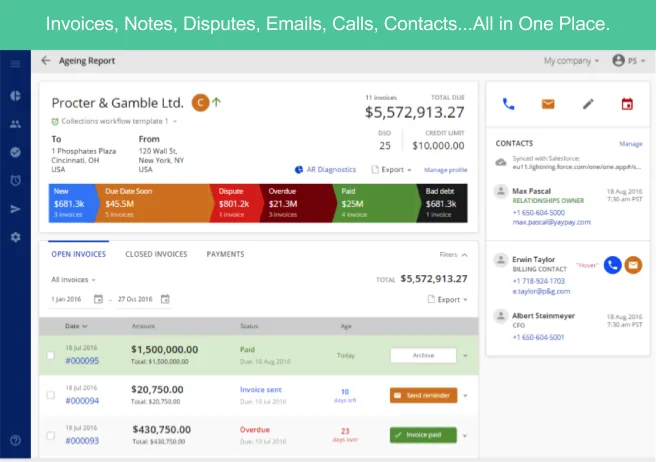Image resolution: width=657 pixels, height=462 pixels.
Task: Open invoice #000095
Action: (82, 361)
